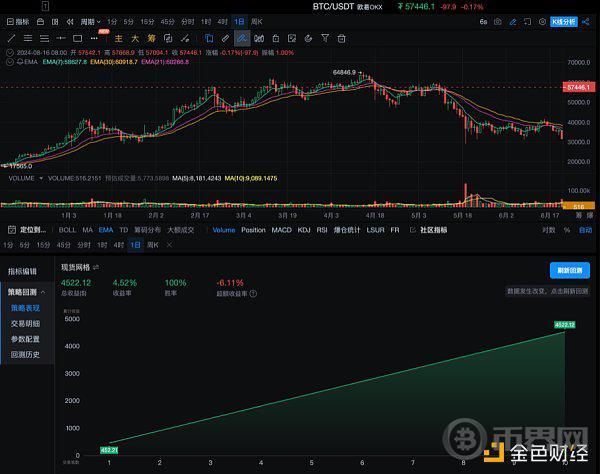The width and height of the screenshot is (600, 474).
Task: Expand the VOLUME indicator dropdown arrow
Action: (x=41, y=178)
